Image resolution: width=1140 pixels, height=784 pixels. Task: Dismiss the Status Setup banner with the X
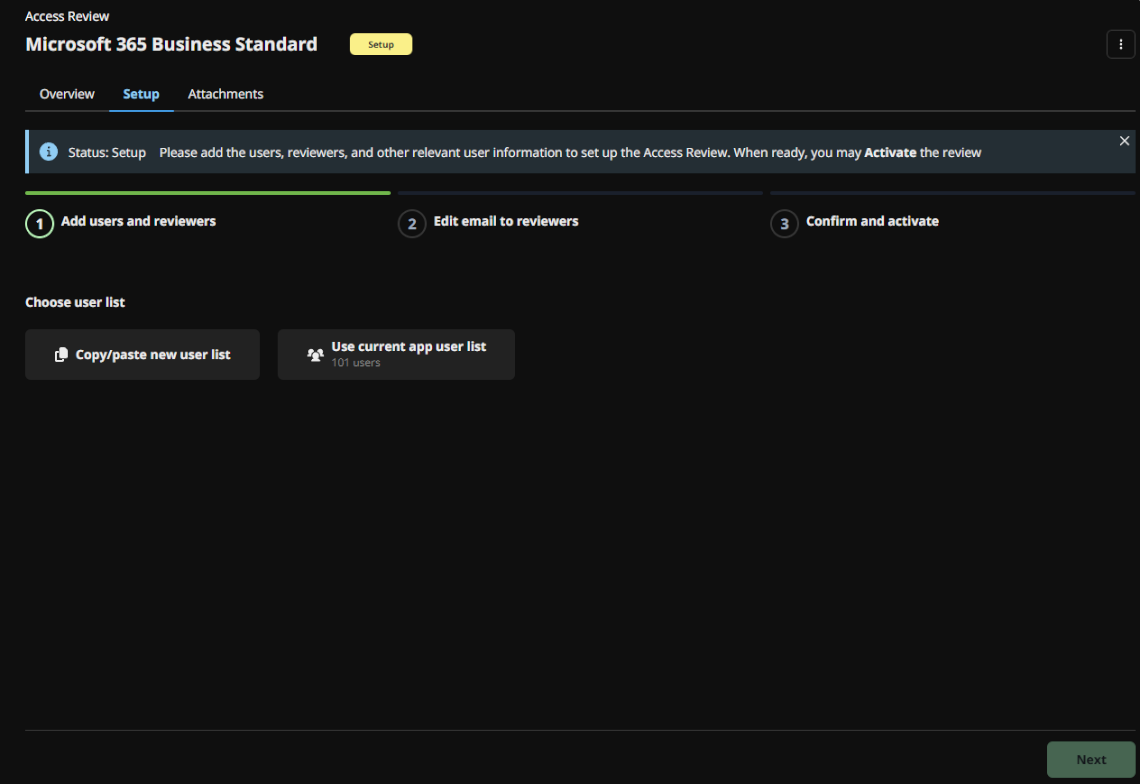(x=1124, y=140)
